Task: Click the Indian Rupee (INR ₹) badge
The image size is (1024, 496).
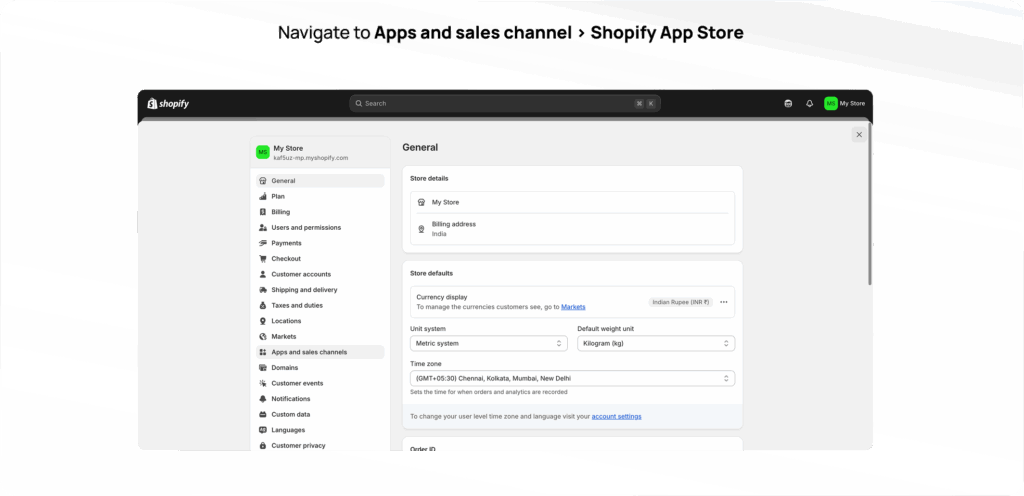Action: tap(680, 302)
